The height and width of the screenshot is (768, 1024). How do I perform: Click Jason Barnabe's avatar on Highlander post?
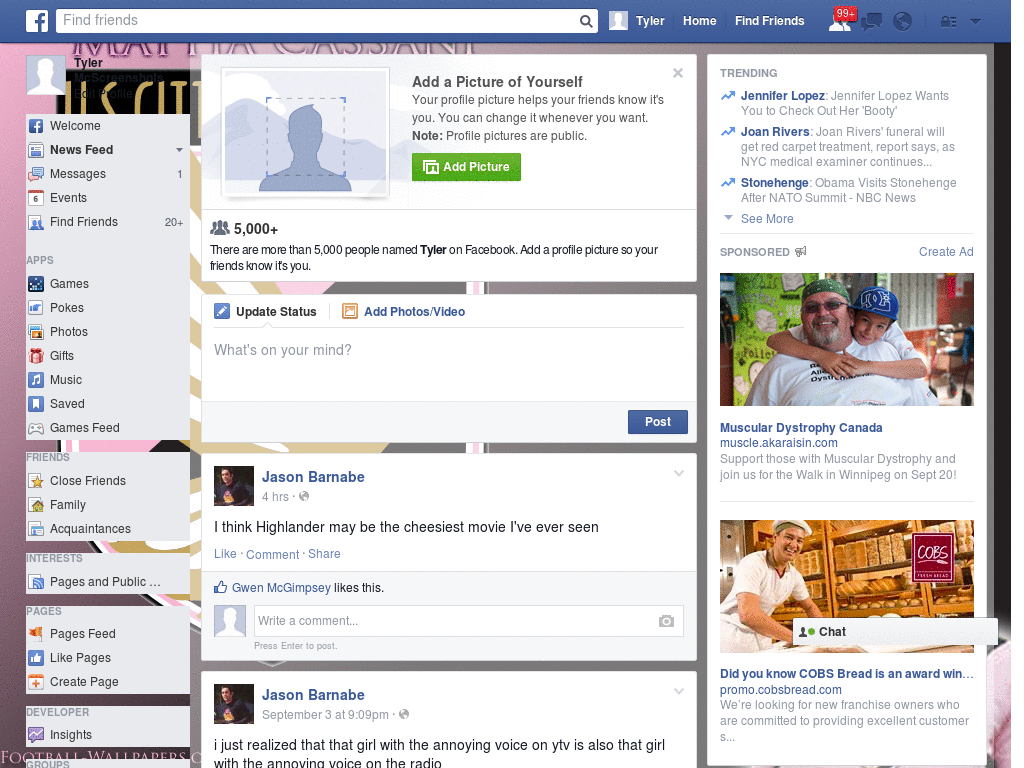pos(234,486)
